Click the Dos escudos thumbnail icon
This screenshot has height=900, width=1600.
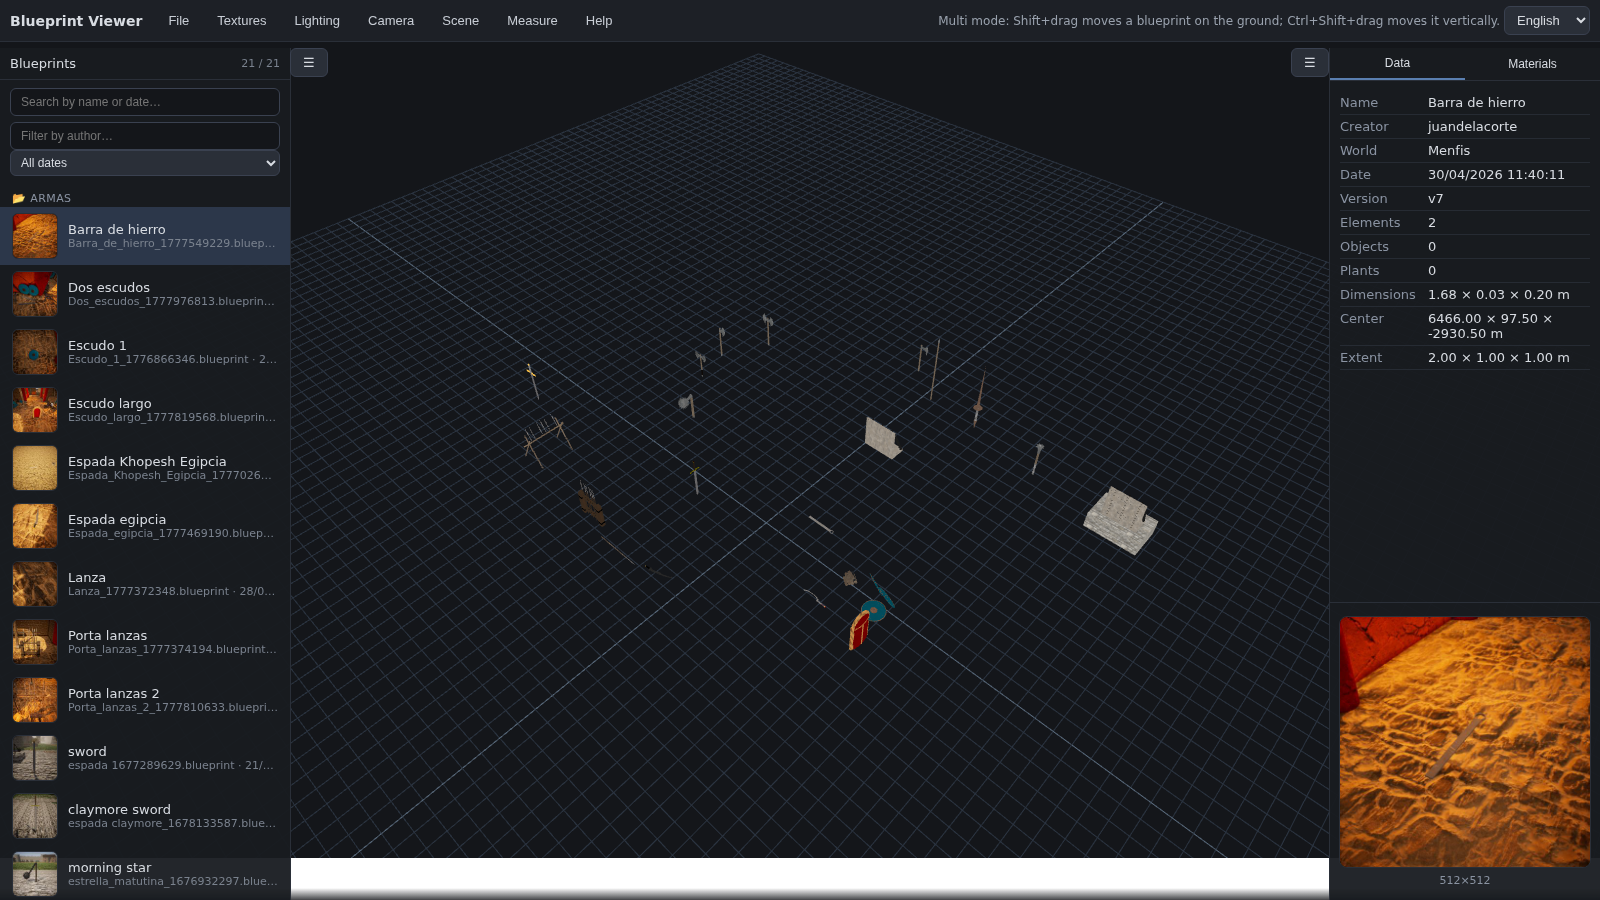point(35,294)
